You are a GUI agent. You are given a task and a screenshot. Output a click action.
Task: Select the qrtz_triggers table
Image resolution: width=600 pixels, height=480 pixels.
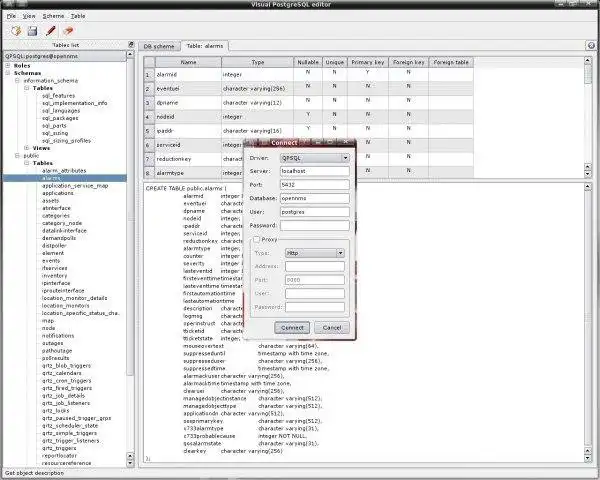tap(59, 448)
